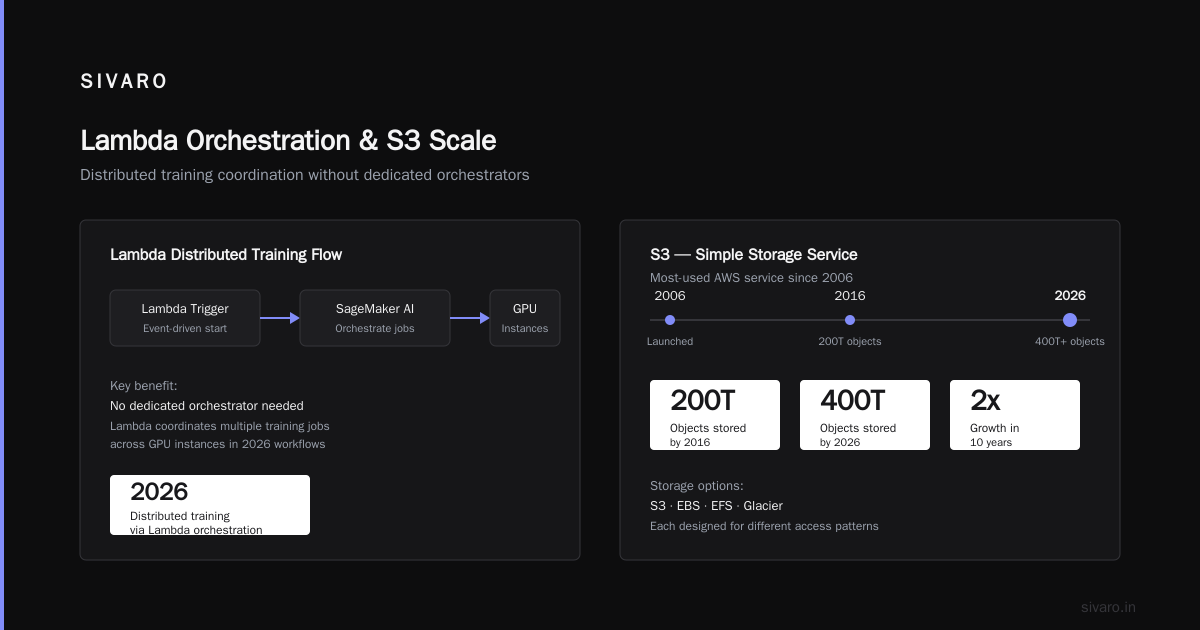
Task: Click the '200T objects' timeline caption
Action: 850,342
